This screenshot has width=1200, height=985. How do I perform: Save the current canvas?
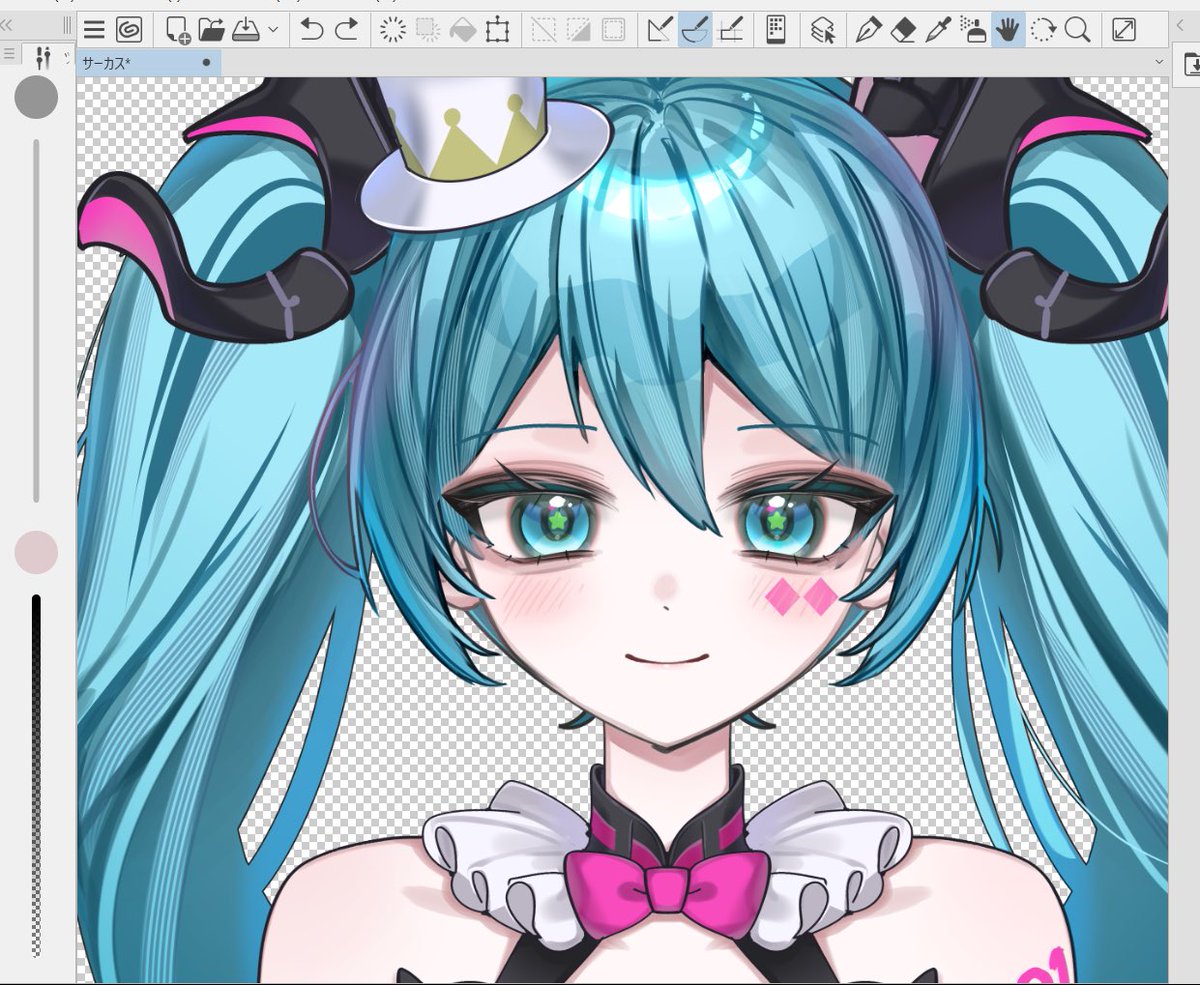pyautogui.click(x=246, y=30)
